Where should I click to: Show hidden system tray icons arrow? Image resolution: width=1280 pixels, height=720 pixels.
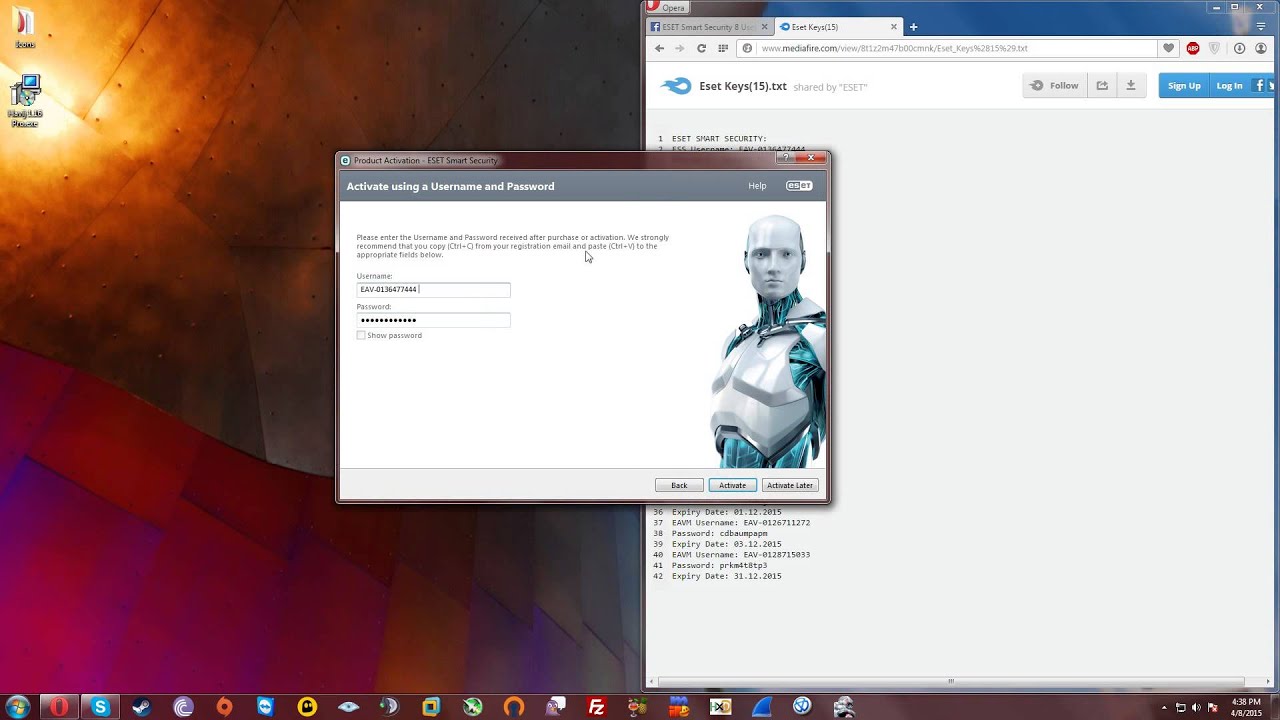click(x=1164, y=707)
